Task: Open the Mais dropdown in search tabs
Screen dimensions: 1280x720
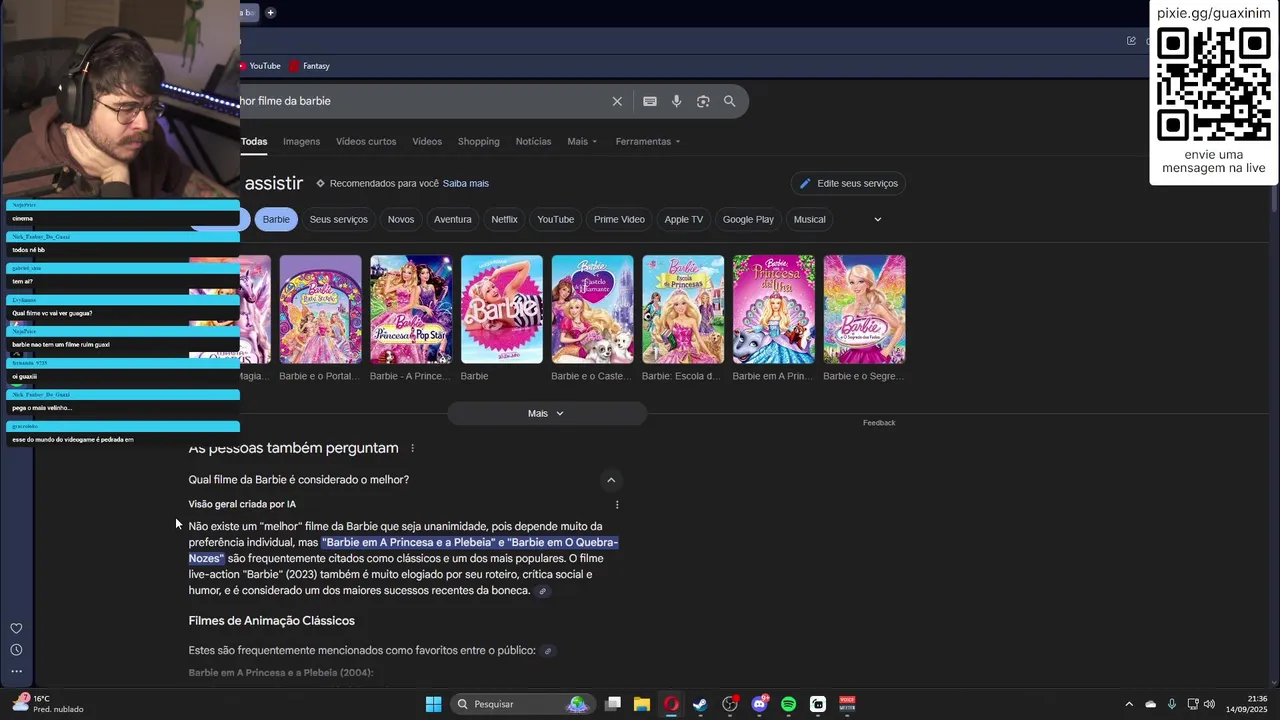Action: 582,142
